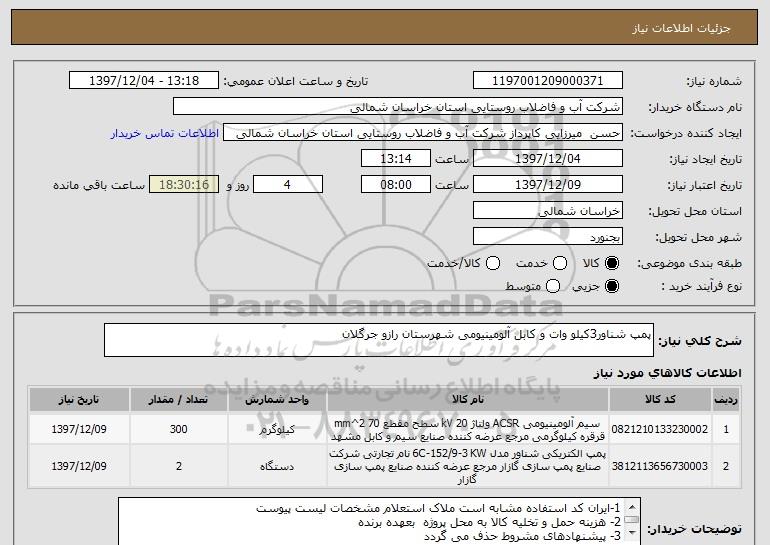770x545 pixels.
Task: Click the submersible electric pump item name
Action: click(468, 466)
